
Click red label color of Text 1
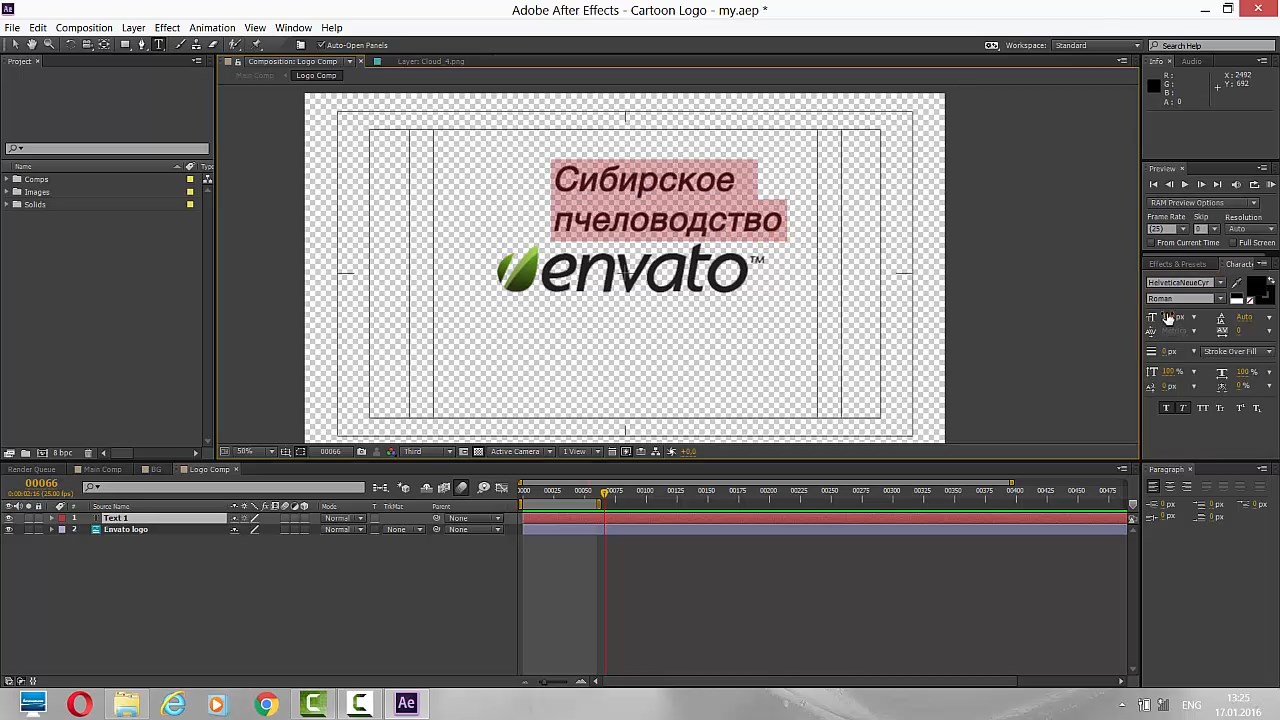coord(62,518)
